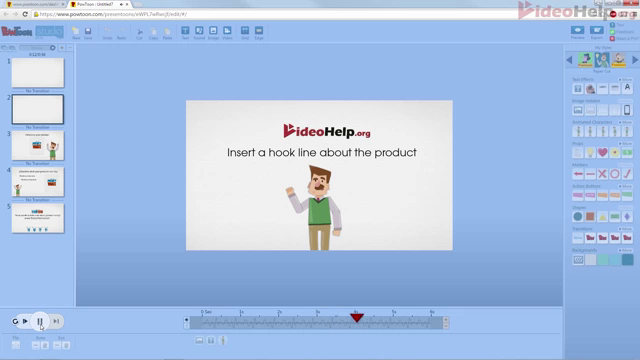Expand More under Text Effects
The height and width of the screenshot is (360, 640).
click(625, 80)
